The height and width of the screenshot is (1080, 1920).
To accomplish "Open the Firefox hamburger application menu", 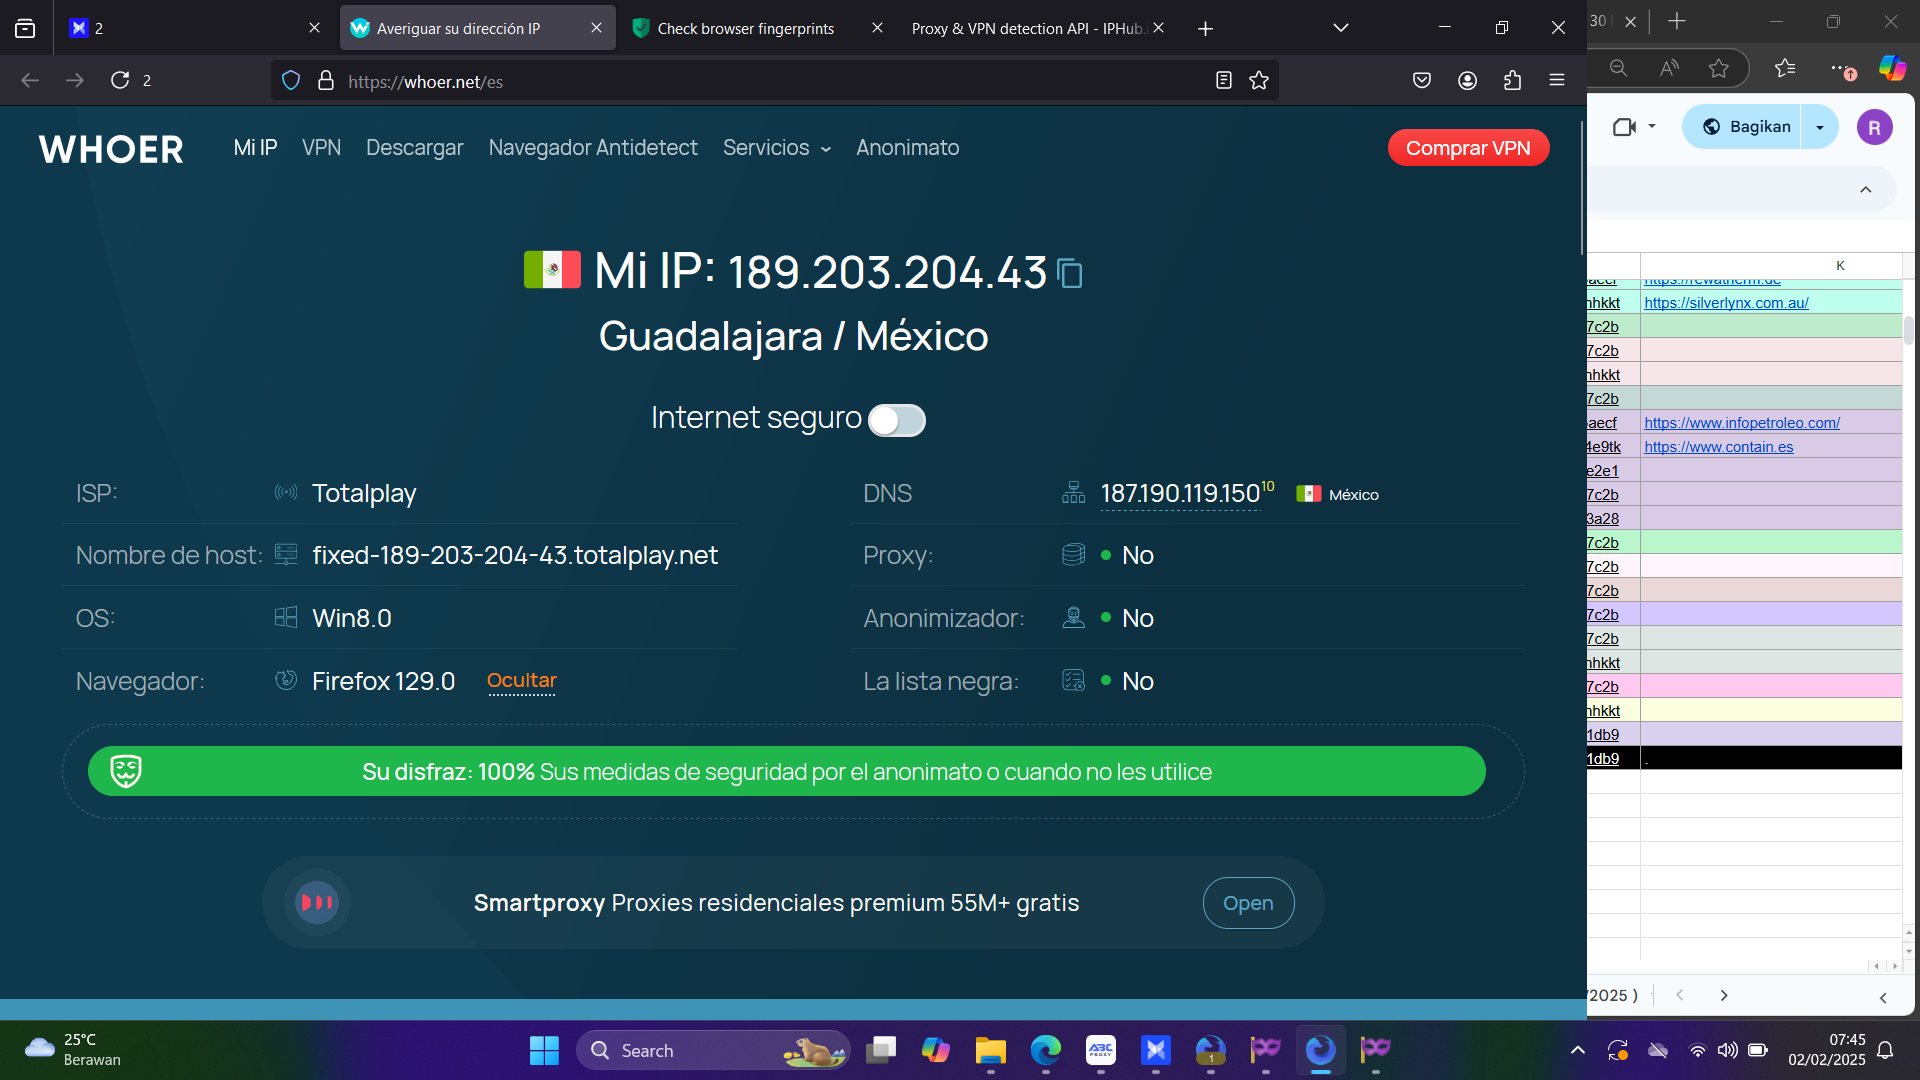I will 1557,81.
